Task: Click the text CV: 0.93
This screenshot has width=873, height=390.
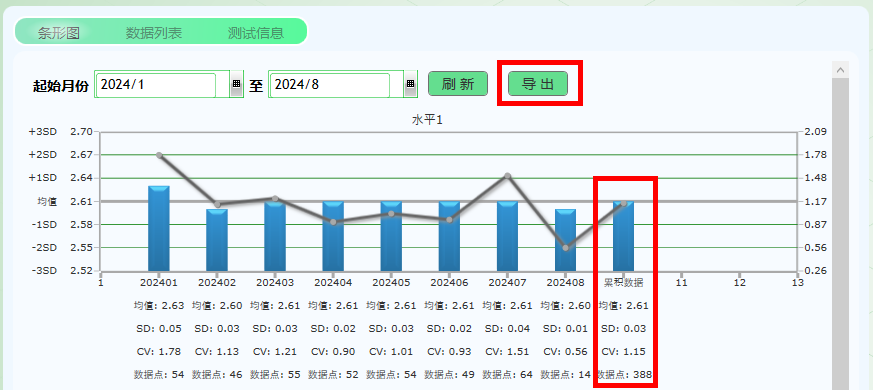Action: pyautogui.click(x=449, y=352)
